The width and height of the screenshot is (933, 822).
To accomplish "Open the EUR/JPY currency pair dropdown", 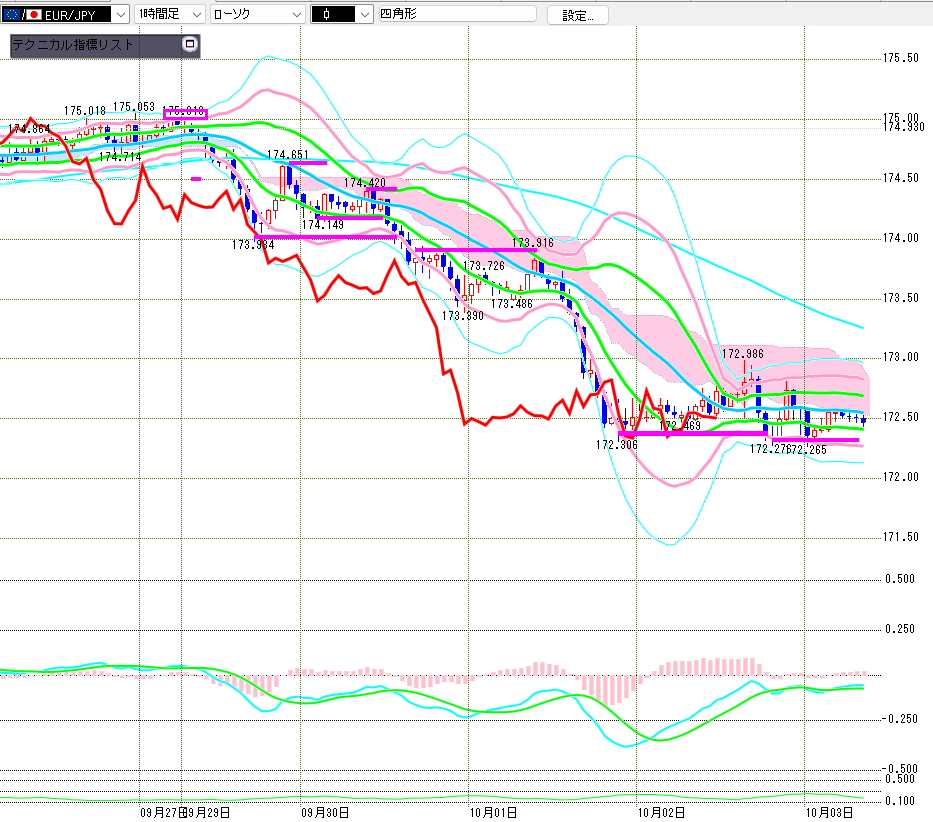I will 120,15.
